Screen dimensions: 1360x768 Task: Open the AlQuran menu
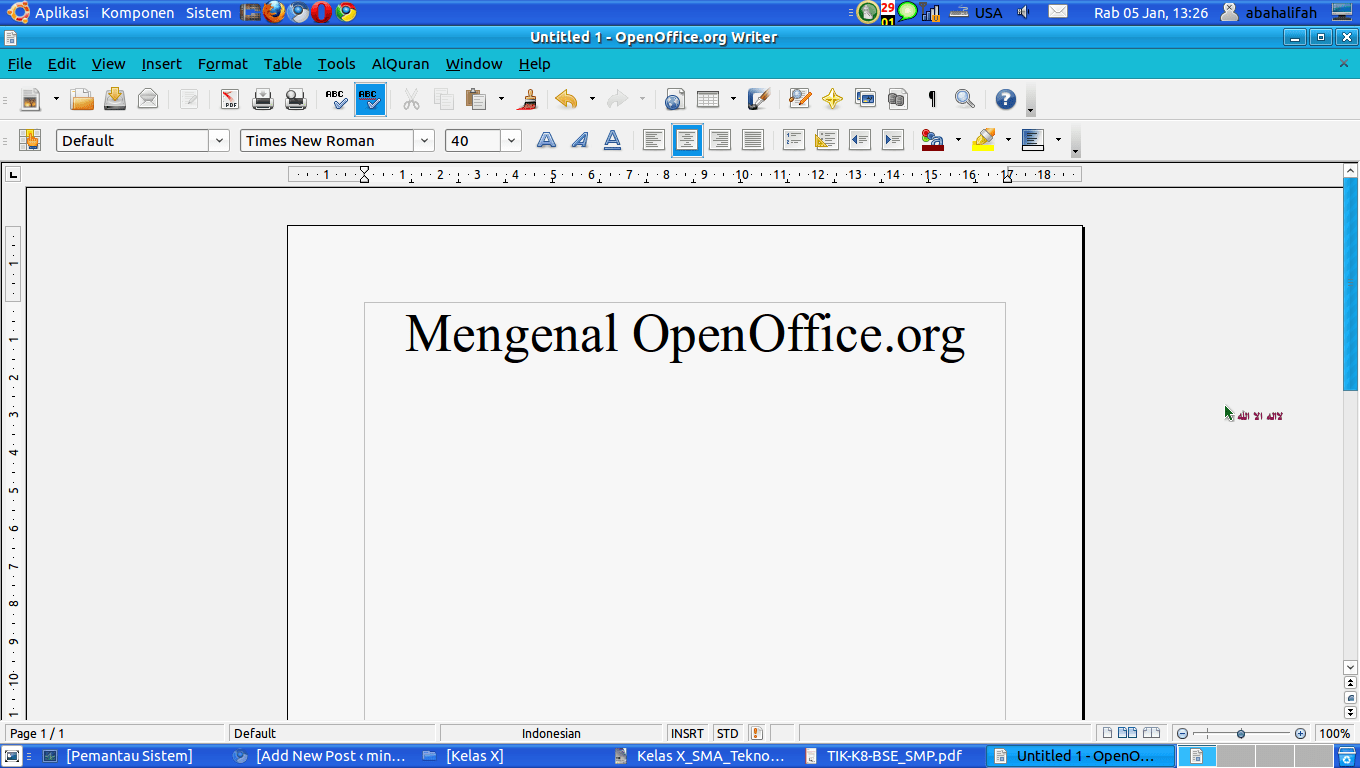click(x=401, y=64)
